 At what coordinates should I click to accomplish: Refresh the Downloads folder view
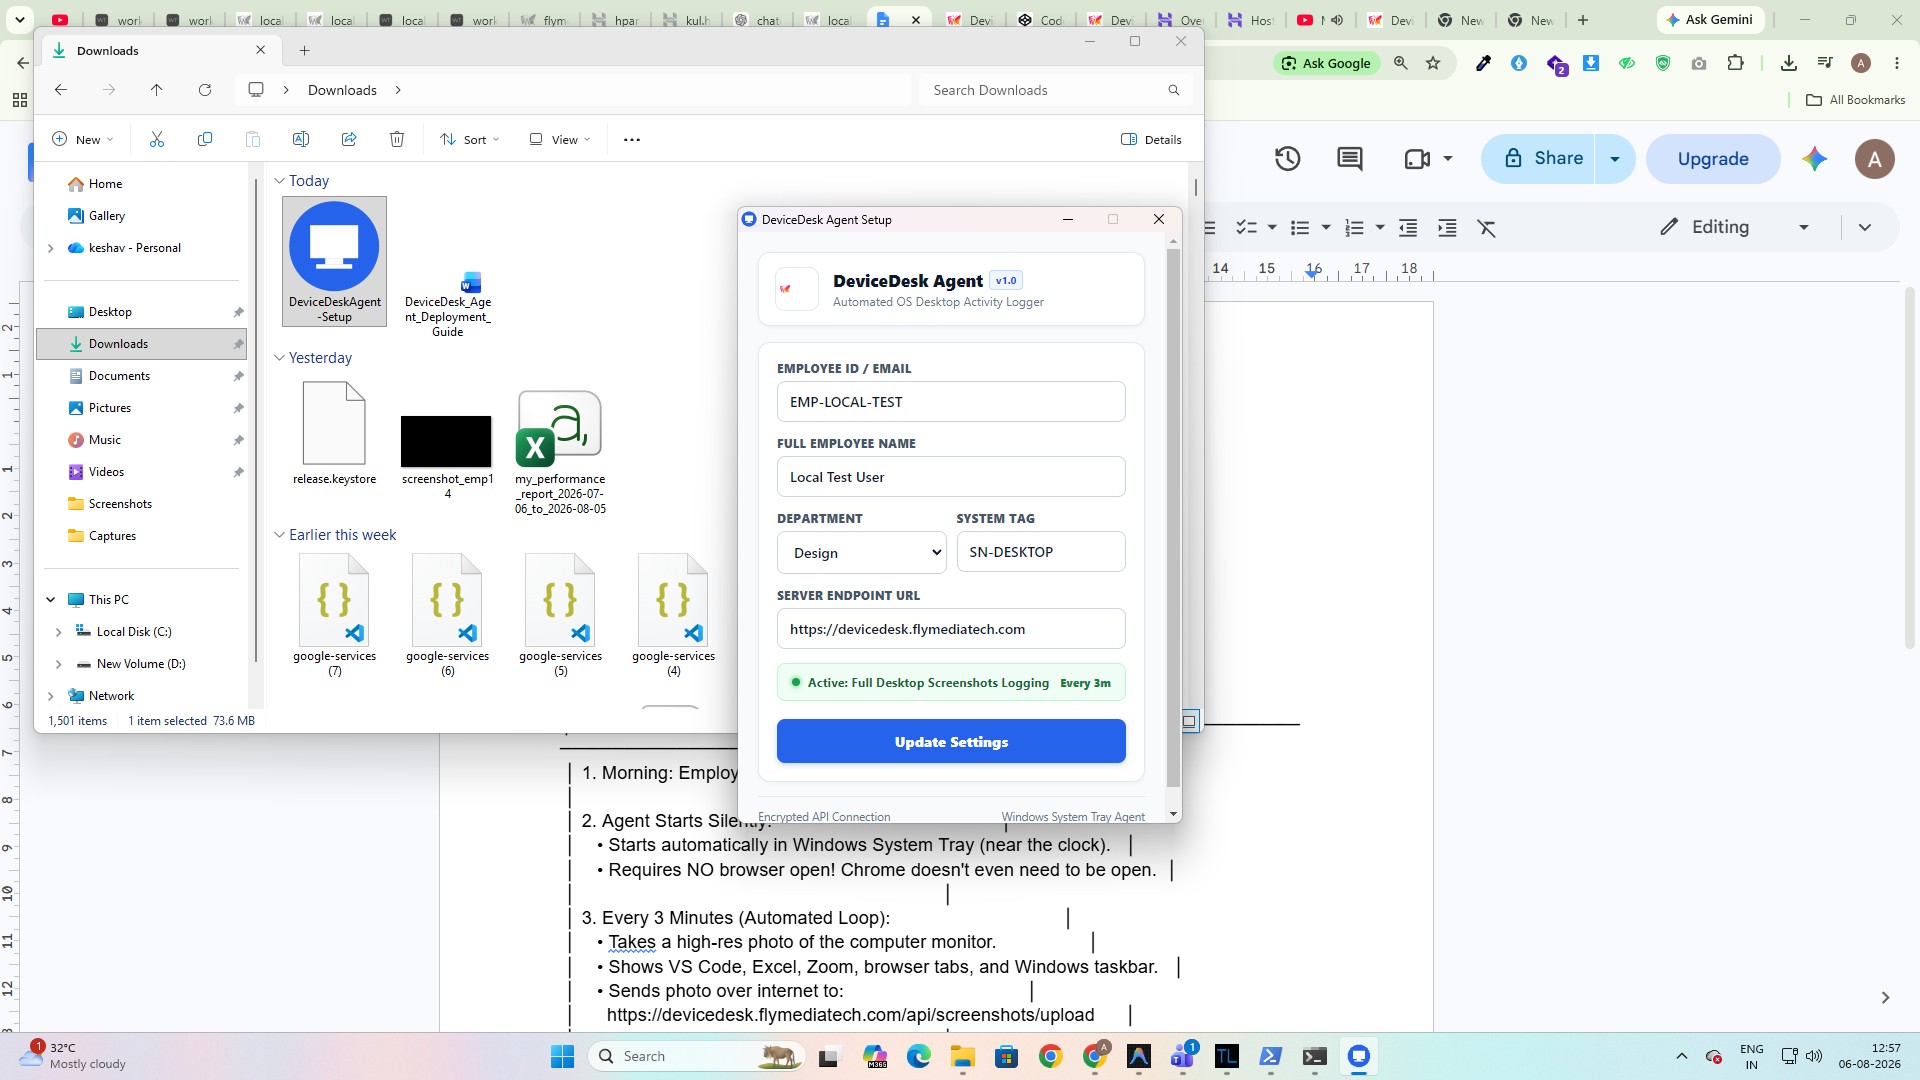click(205, 90)
